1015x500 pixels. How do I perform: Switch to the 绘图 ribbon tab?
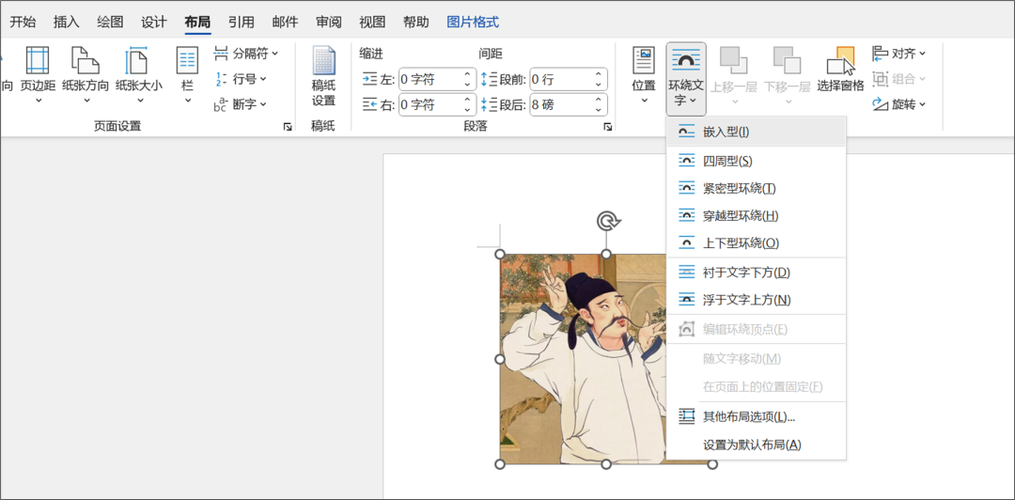pos(110,22)
